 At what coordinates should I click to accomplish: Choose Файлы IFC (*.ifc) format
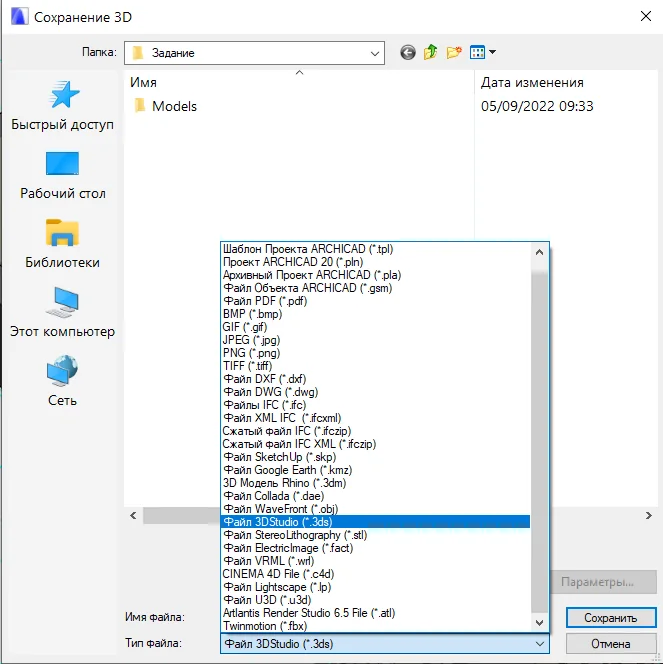(375, 405)
